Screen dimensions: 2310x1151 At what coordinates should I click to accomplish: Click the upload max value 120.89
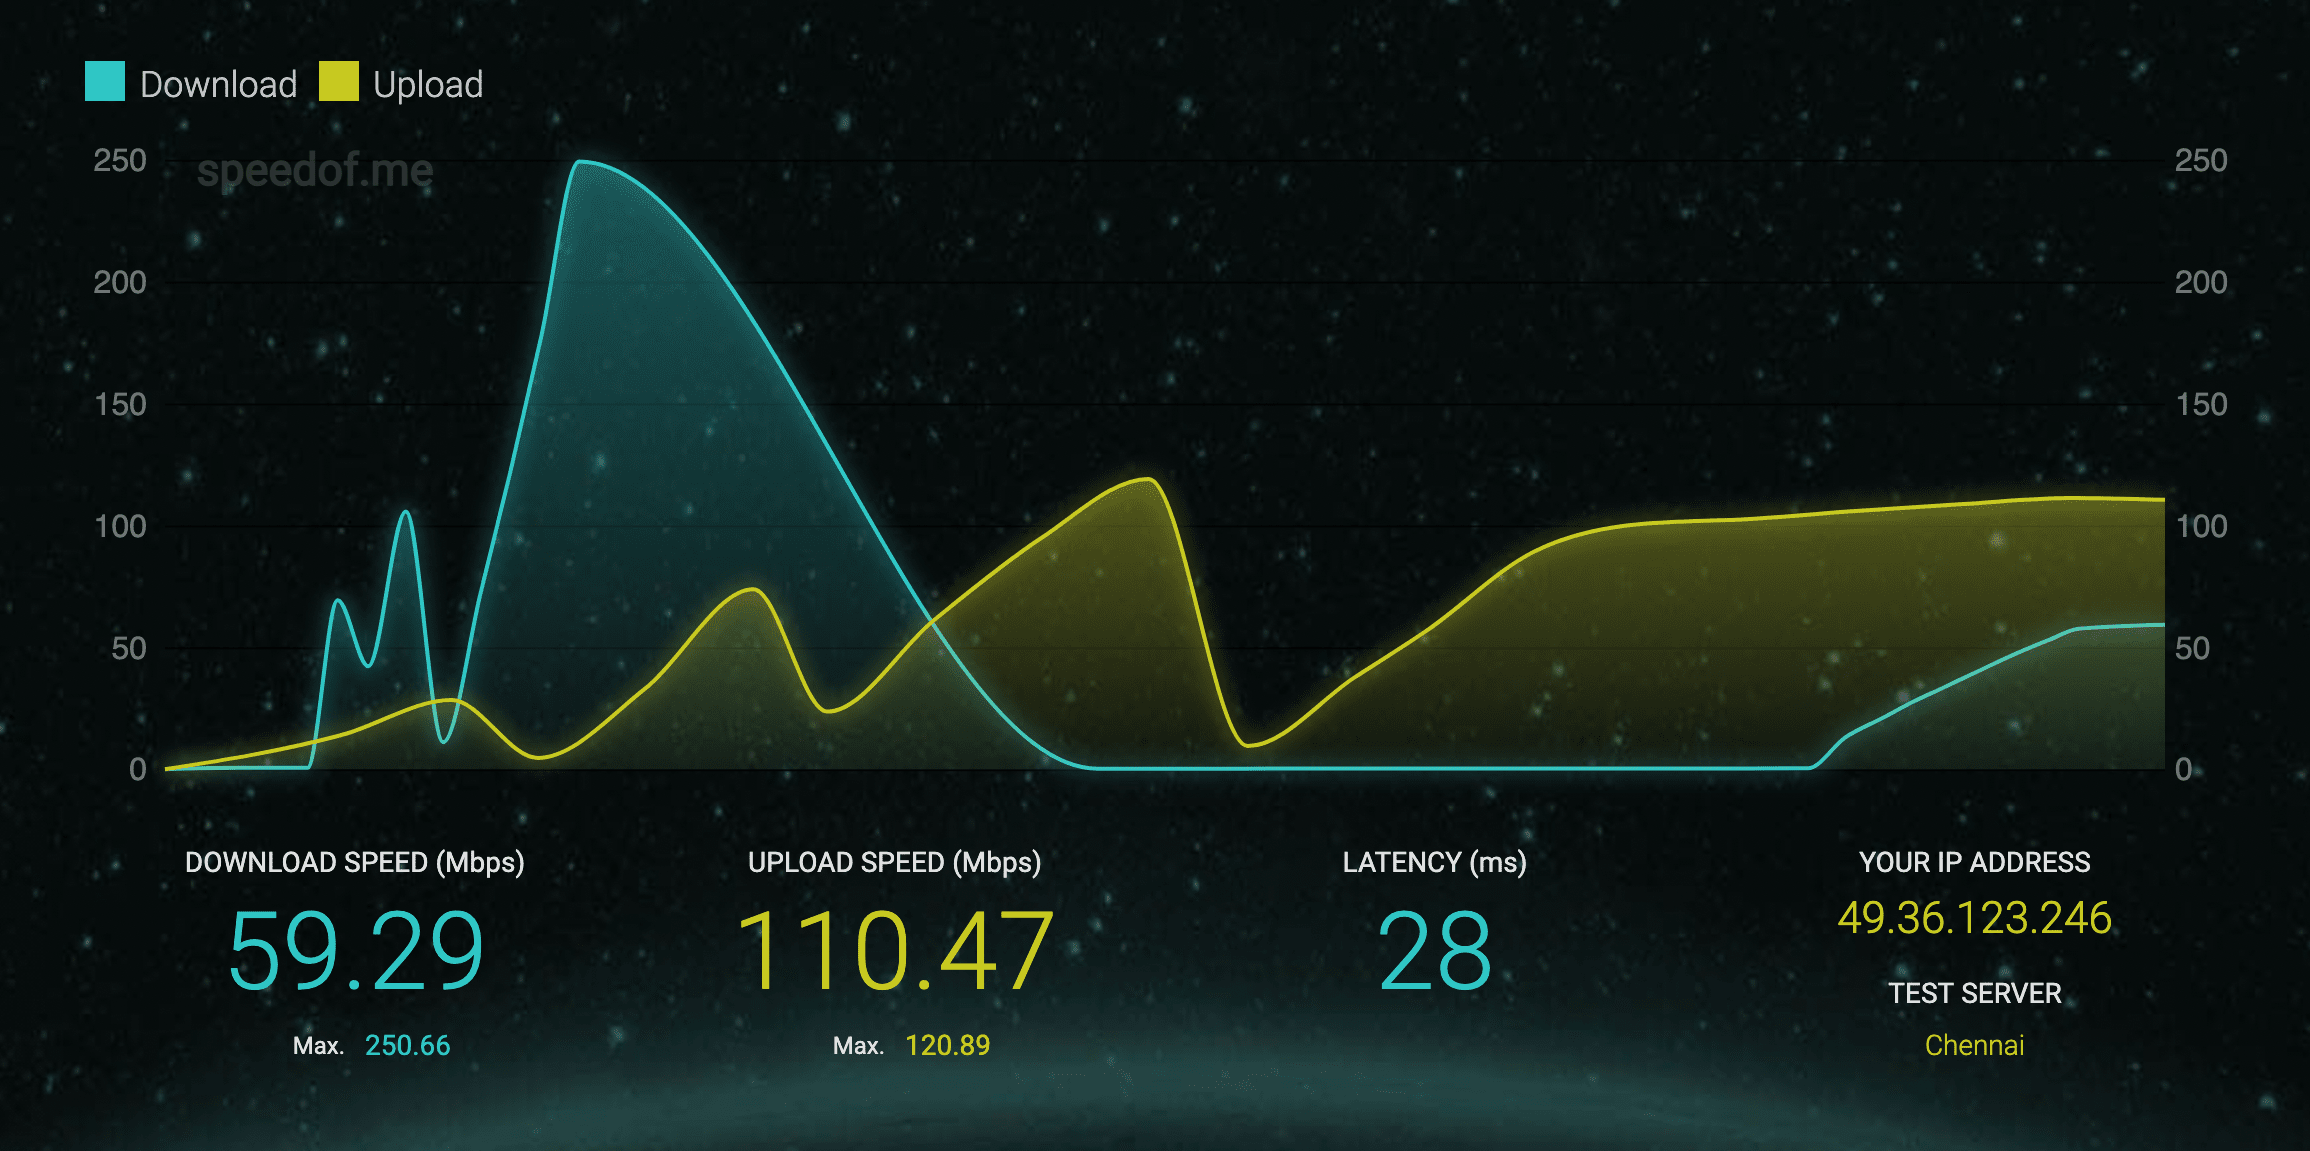tap(947, 1045)
